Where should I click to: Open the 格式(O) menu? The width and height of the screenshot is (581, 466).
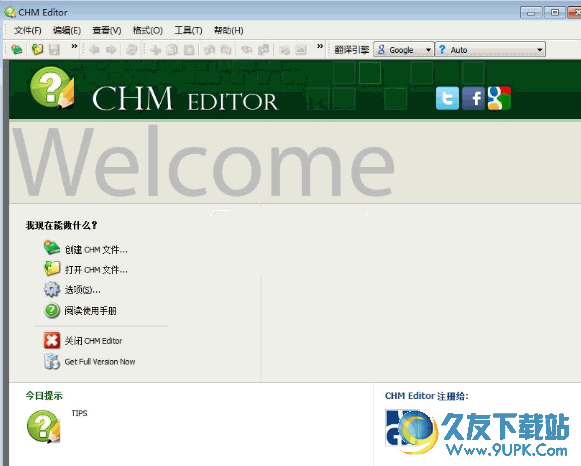(x=147, y=30)
